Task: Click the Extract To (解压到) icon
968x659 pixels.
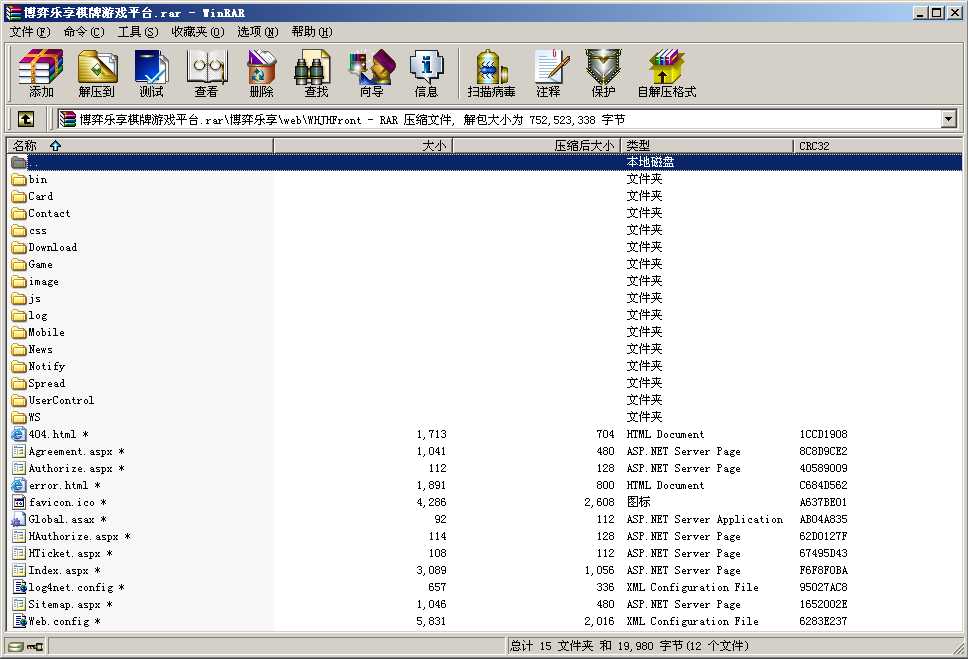Action: (x=97, y=73)
